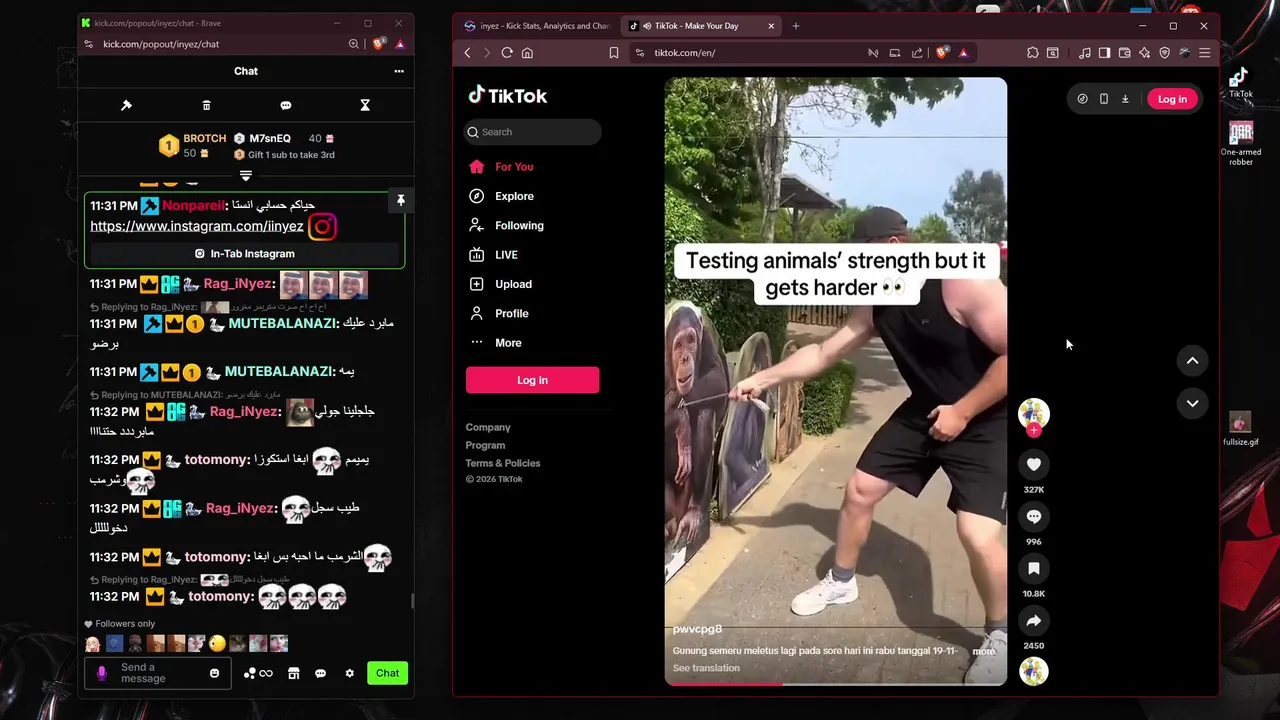Save video with bookmark icon
The image size is (1280, 720).
tap(1034, 568)
